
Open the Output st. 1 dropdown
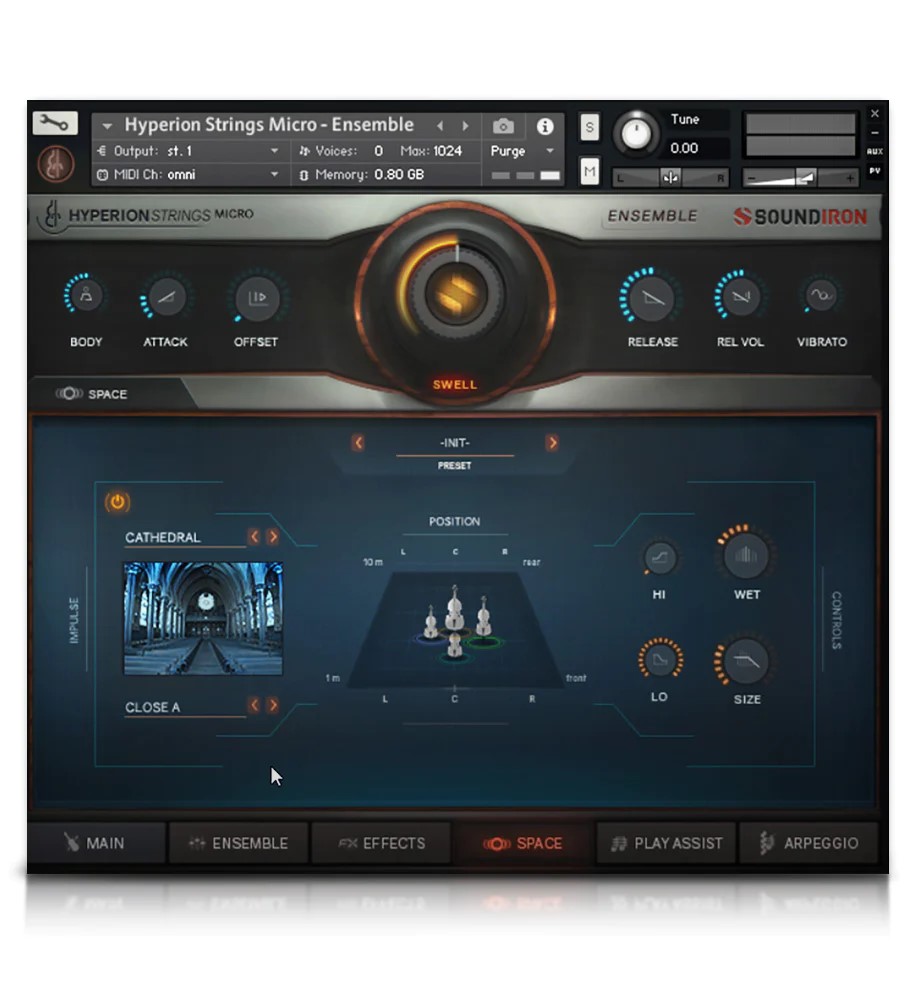[x=190, y=151]
